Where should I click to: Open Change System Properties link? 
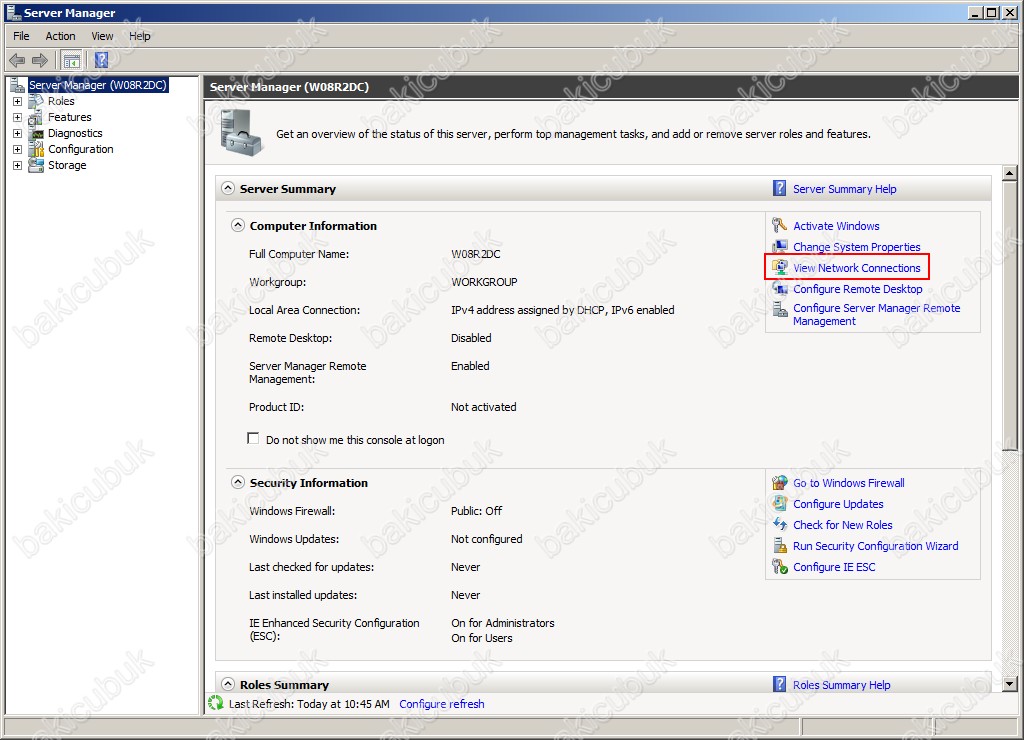click(856, 247)
